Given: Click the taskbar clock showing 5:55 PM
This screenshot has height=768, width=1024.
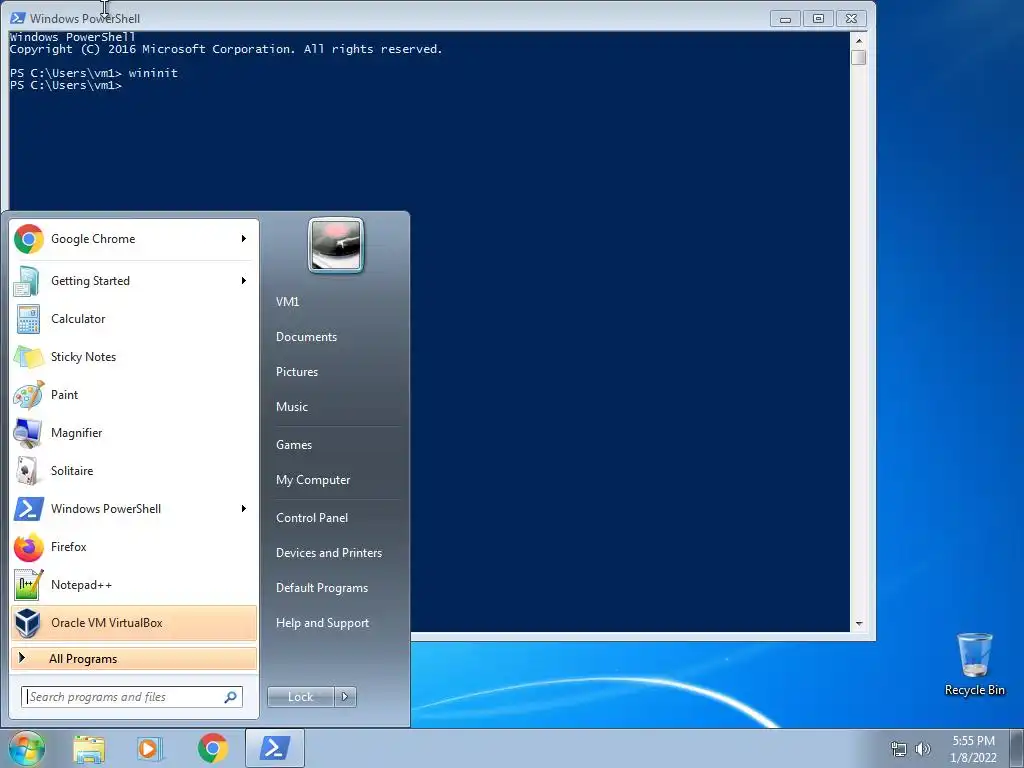Looking at the screenshot, I should 973,749.
